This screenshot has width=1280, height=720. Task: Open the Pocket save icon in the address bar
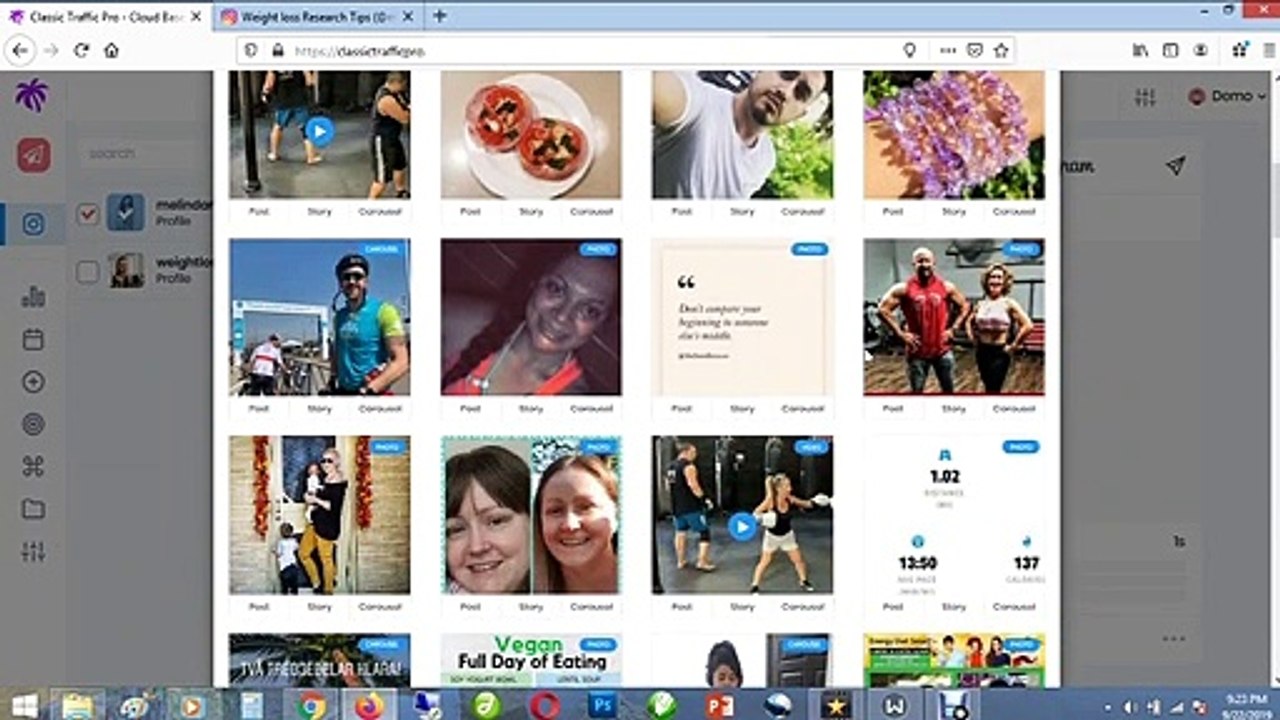[974, 50]
